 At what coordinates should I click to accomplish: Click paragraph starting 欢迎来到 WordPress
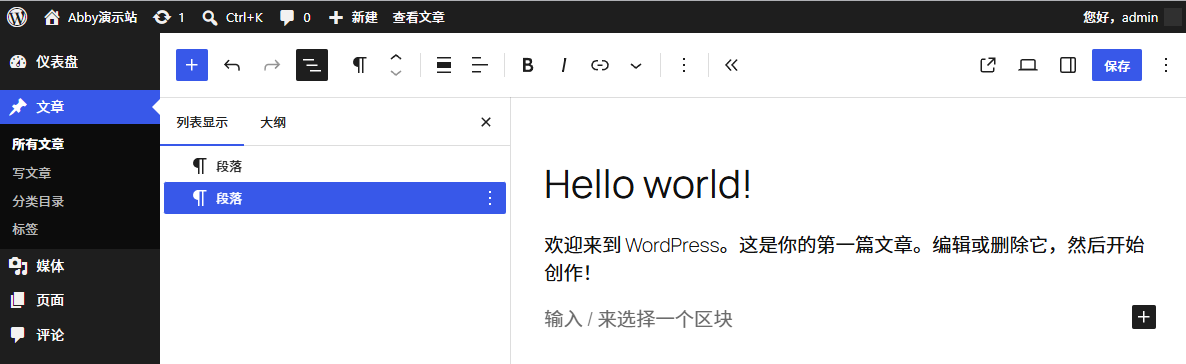click(844, 259)
